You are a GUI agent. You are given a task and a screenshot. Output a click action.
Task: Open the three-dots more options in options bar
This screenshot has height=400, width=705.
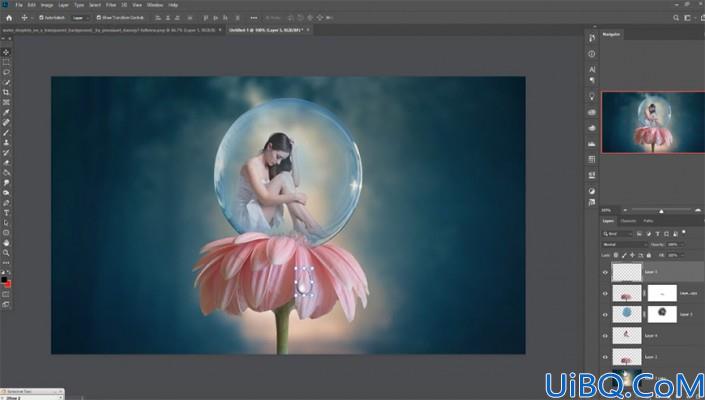tap(254, 18)
